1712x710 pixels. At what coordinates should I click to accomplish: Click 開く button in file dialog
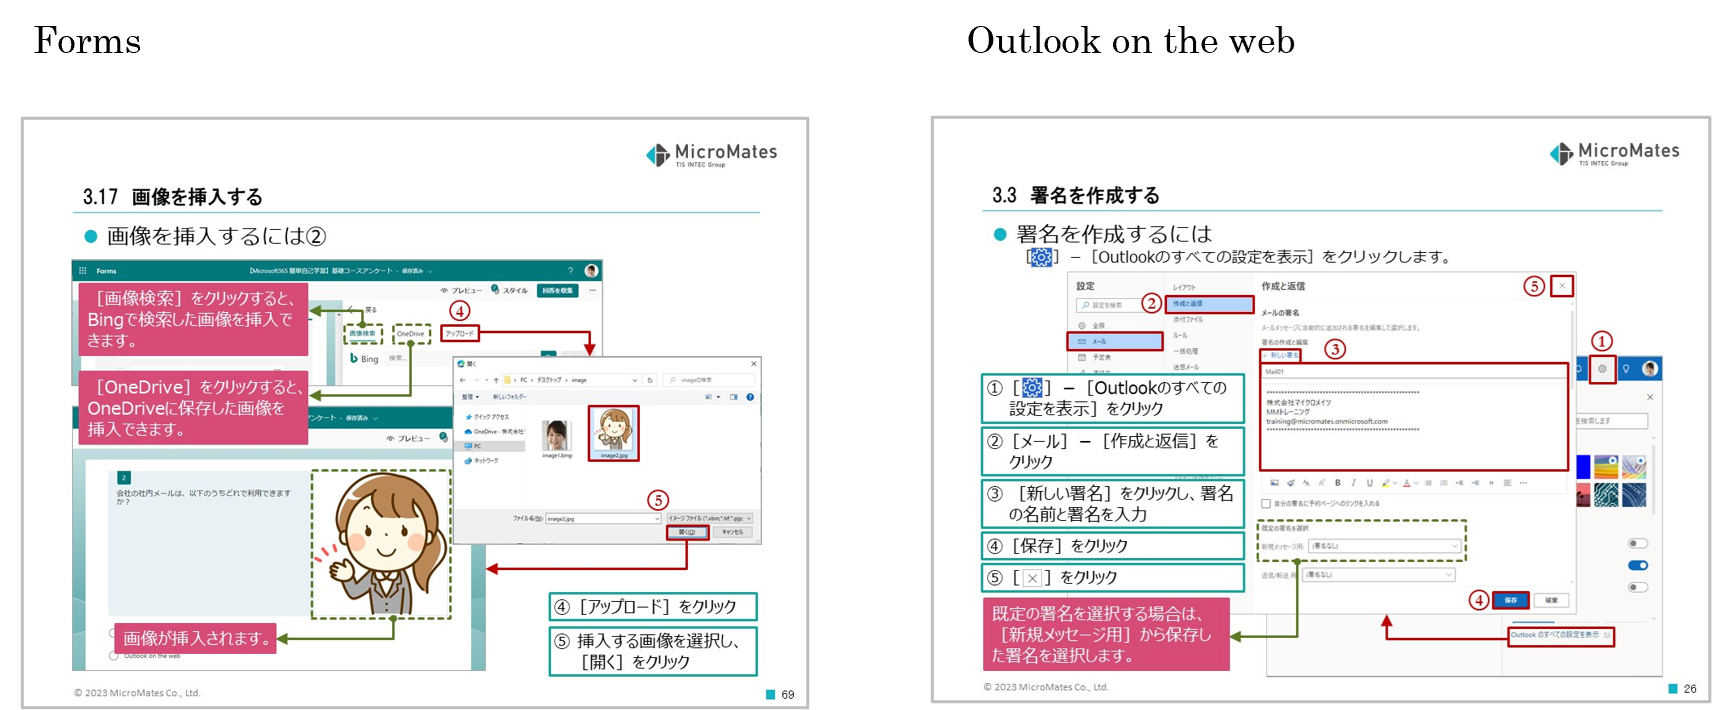(x=688, y=532)
